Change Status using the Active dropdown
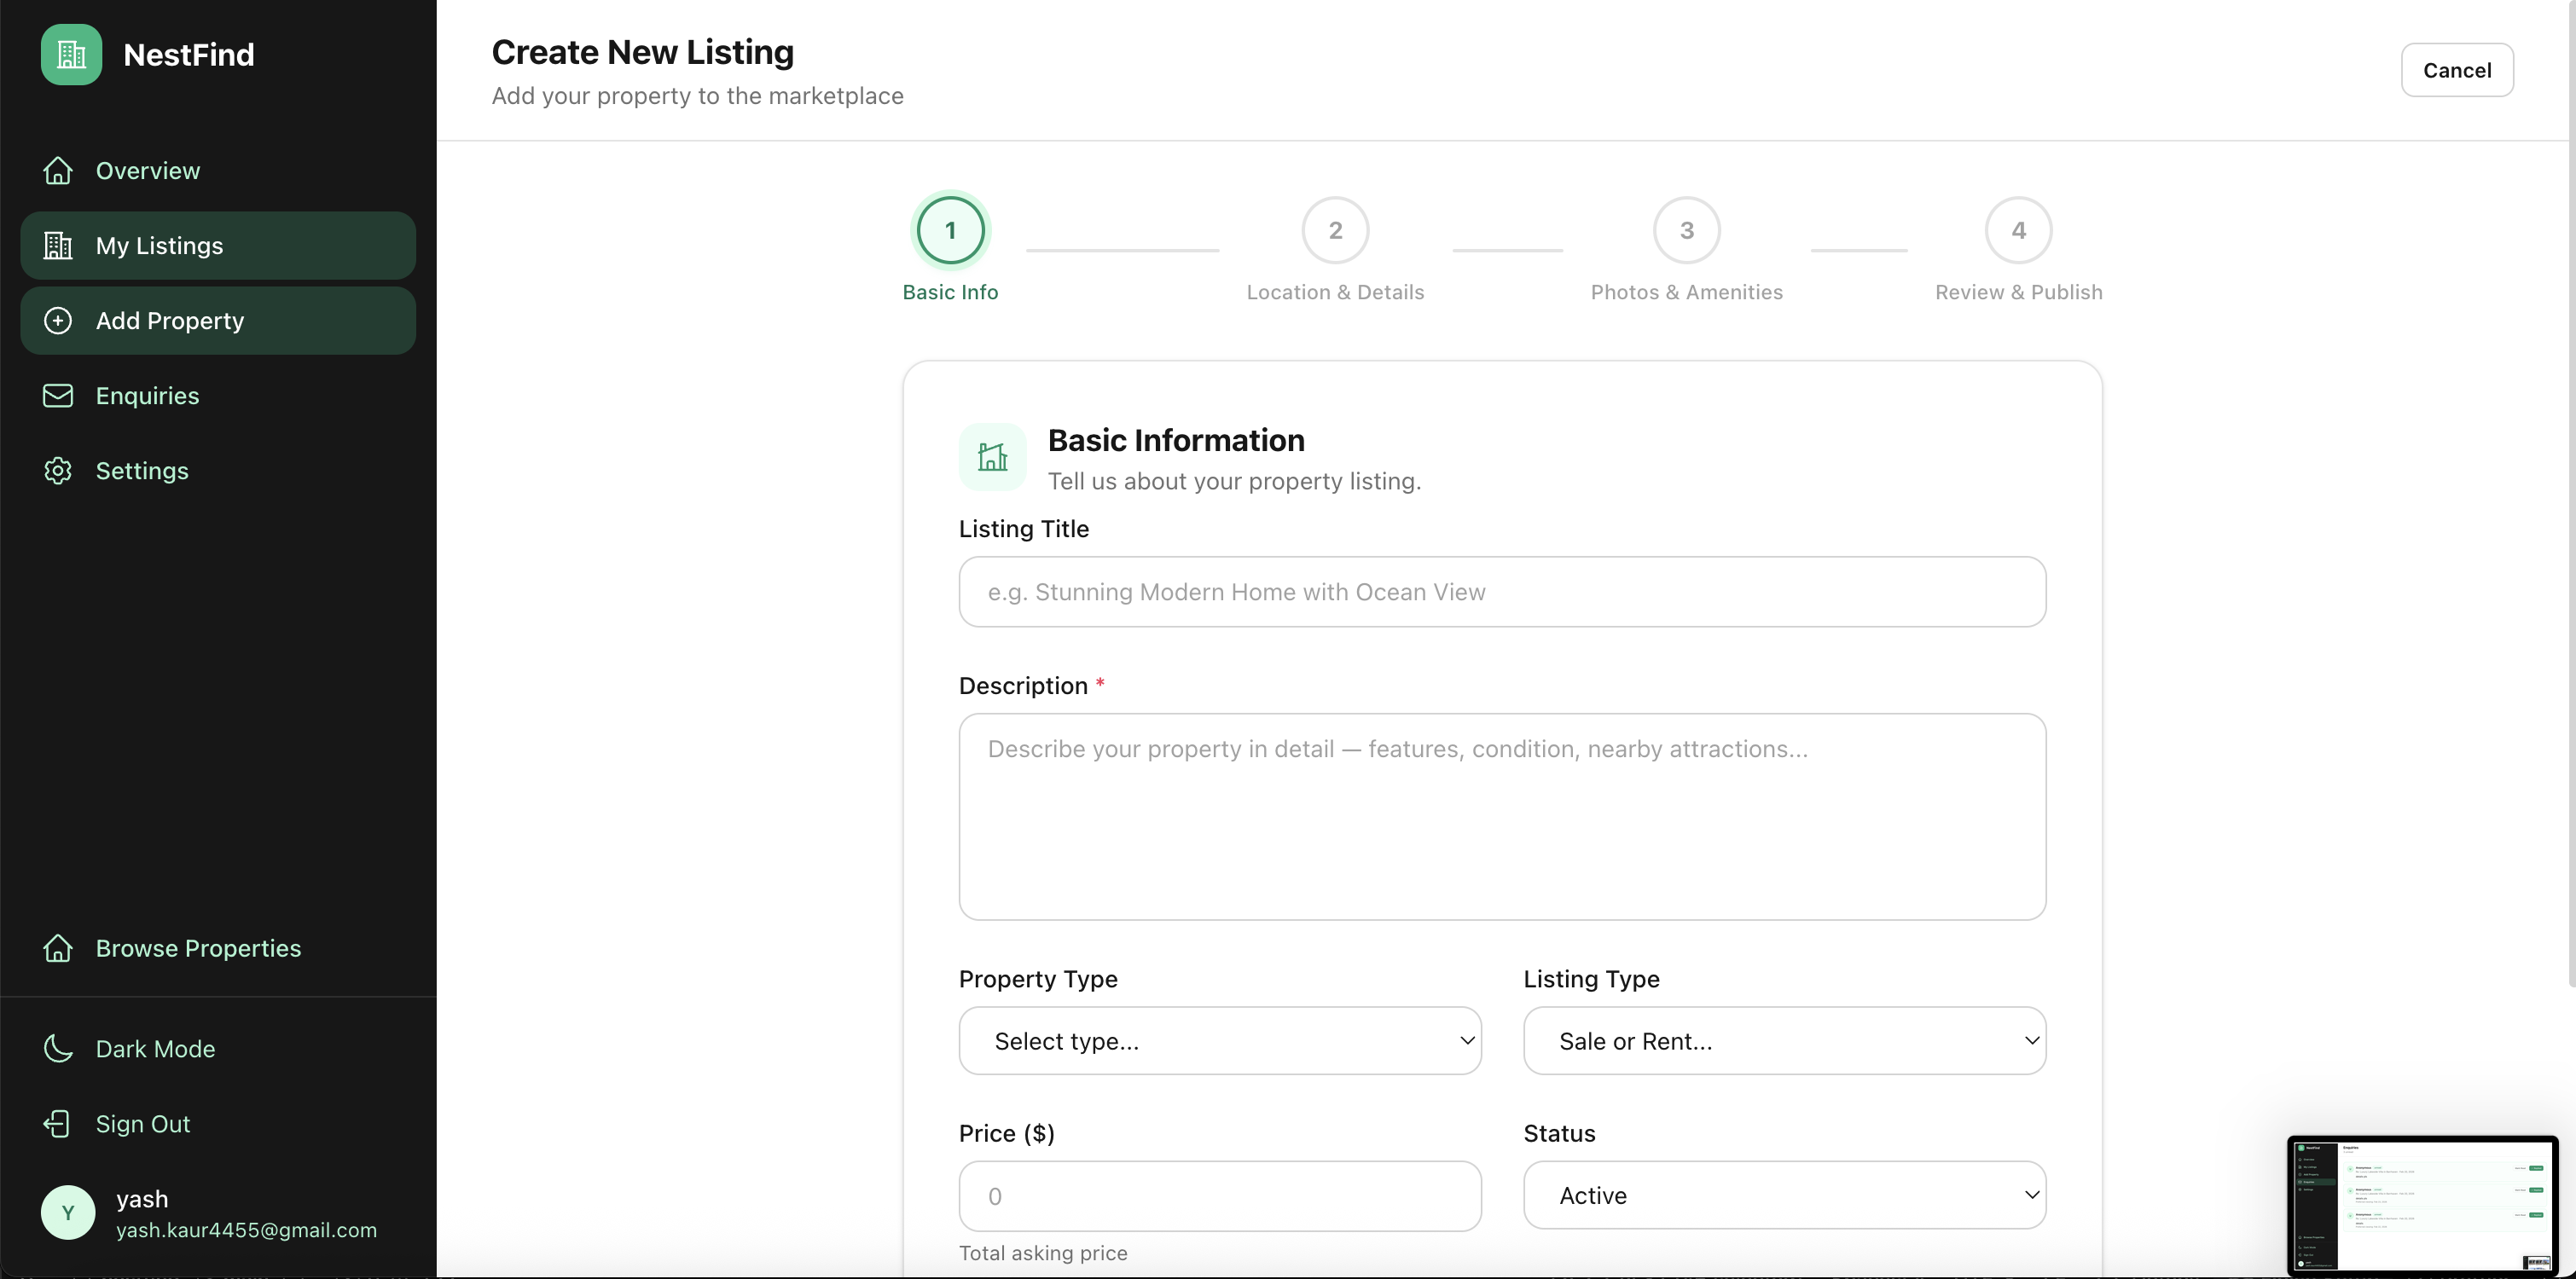This screenshot has height=1279, width=2576. (x=1784, y=1195)
